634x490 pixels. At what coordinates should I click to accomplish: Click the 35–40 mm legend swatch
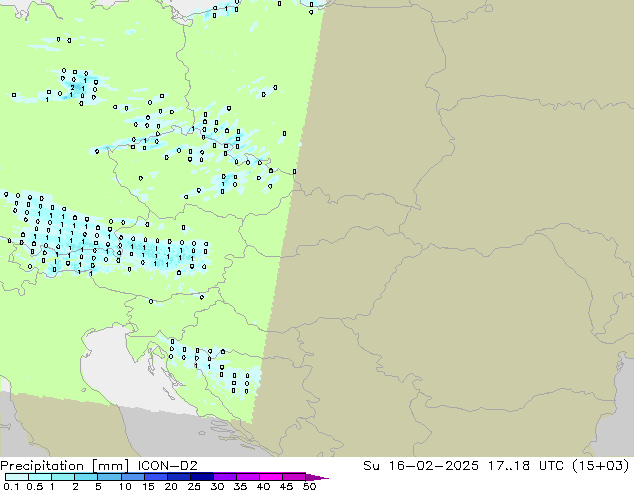247,477
